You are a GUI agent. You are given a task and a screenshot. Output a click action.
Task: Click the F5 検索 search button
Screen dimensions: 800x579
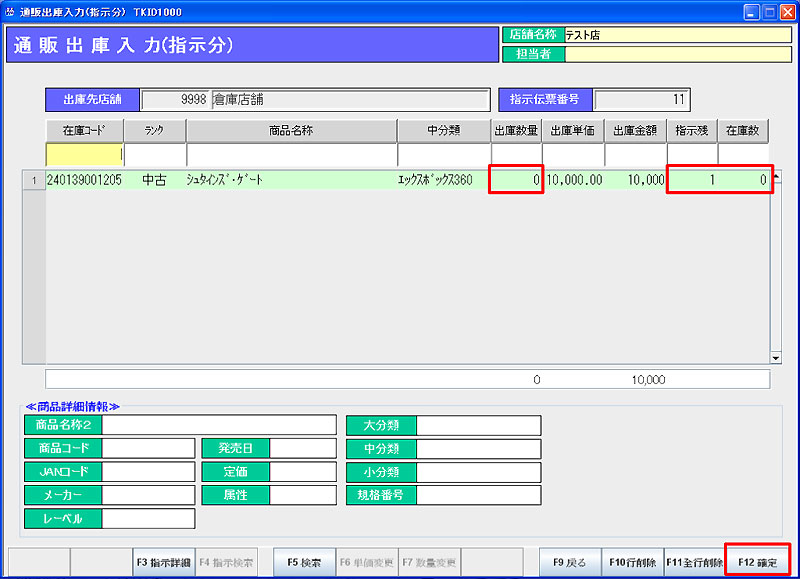point(304,563)
